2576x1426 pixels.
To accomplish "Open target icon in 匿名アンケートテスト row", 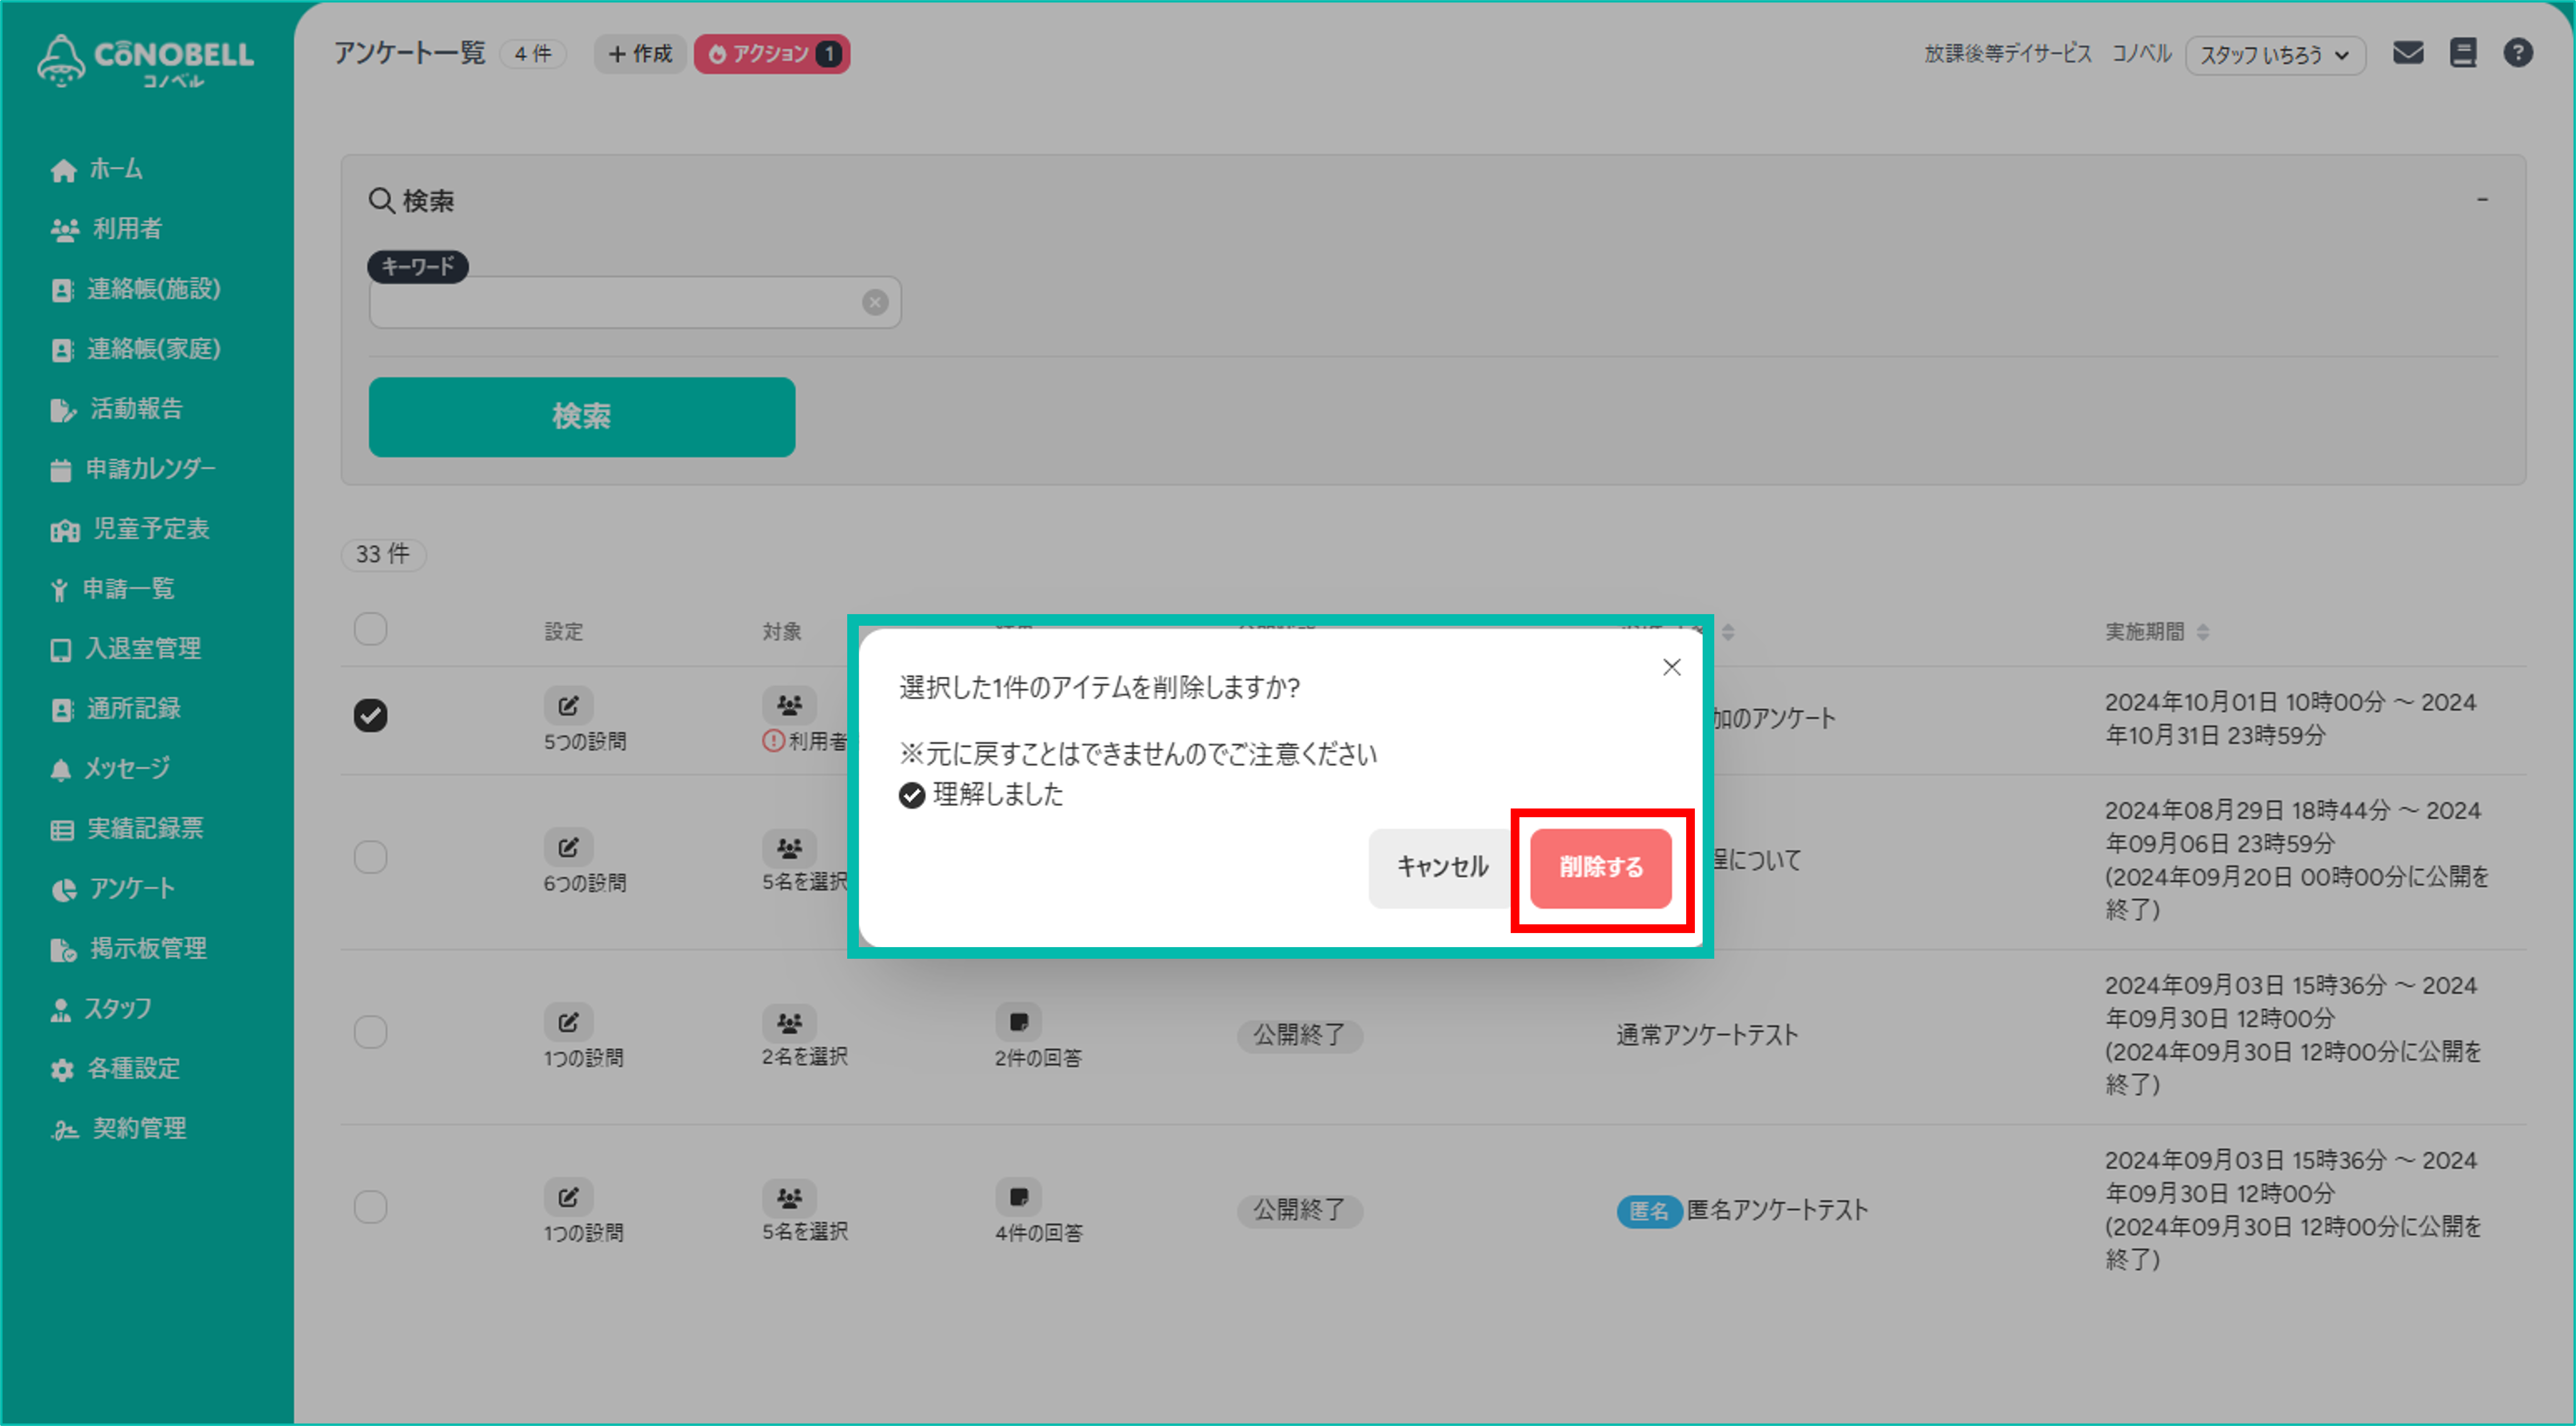I will pyautogui.click(x=790, y=1198).
